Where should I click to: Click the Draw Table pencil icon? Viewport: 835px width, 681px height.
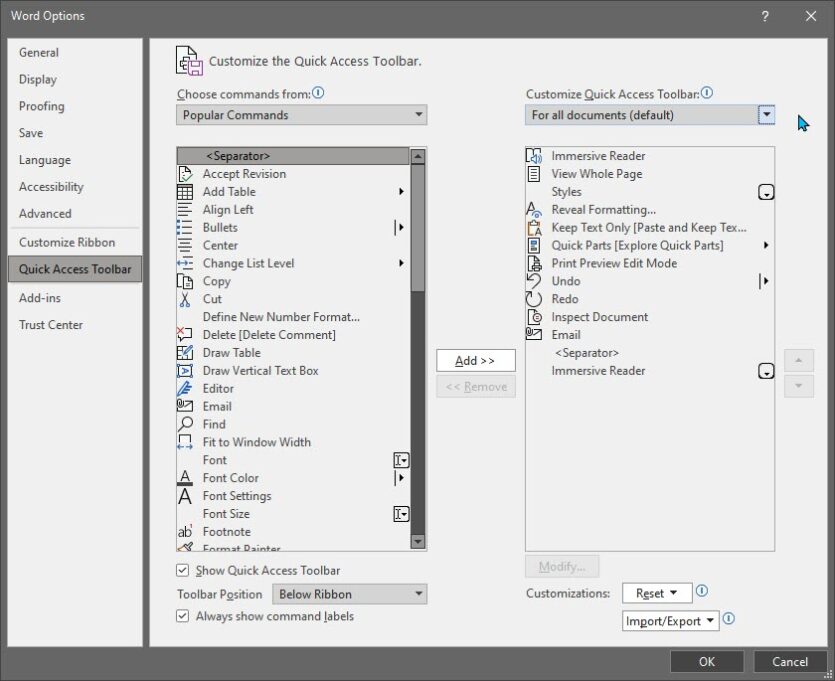pyautogui.click(x=185, y=353)
